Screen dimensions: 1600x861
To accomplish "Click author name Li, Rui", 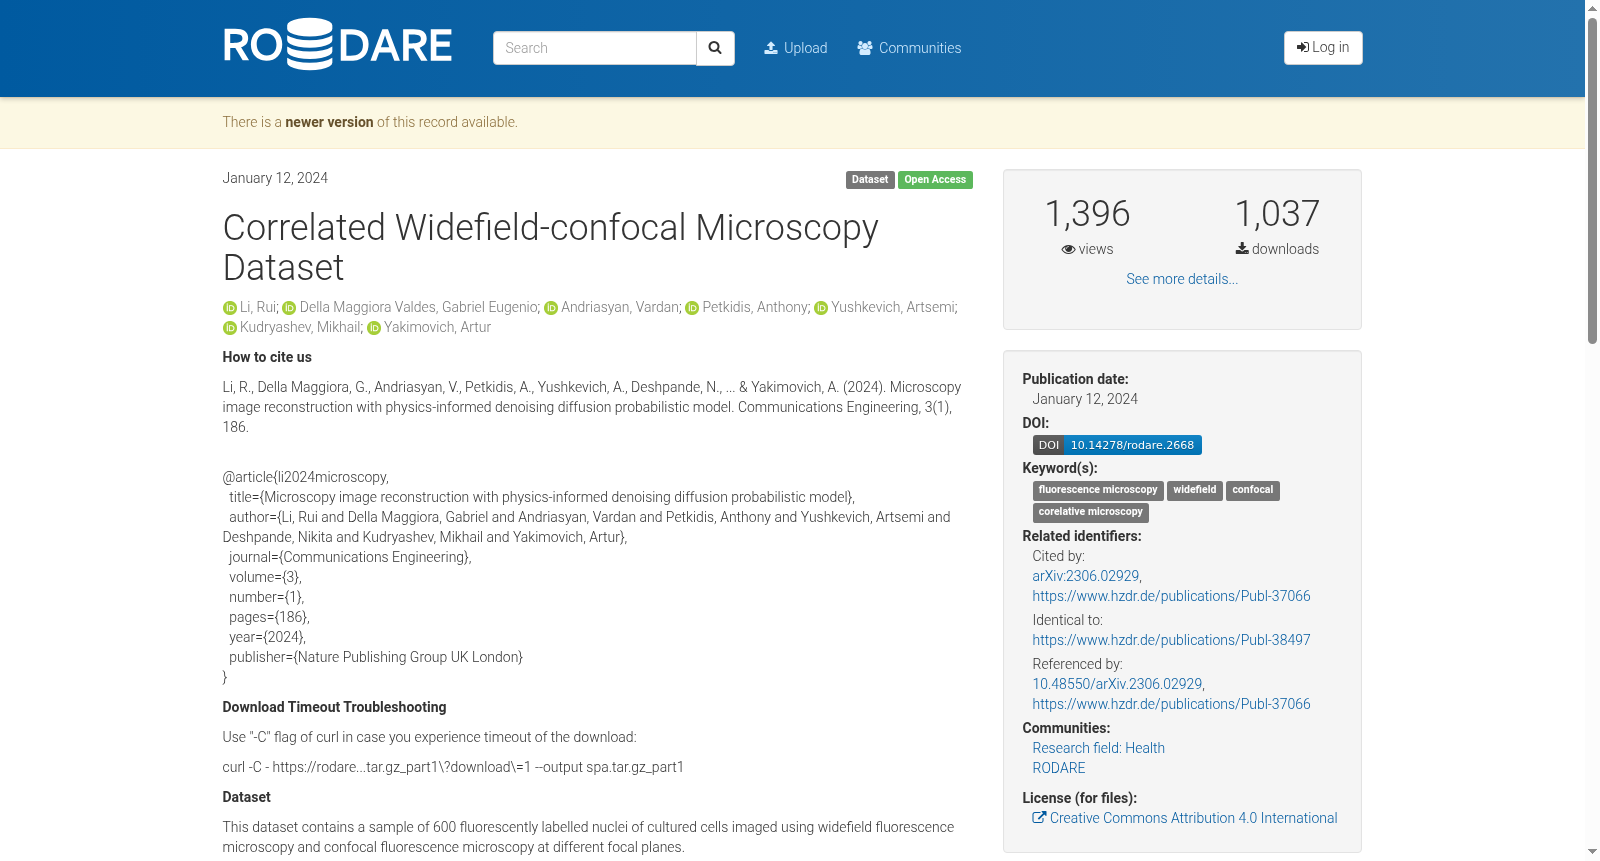I will point(257,307).
